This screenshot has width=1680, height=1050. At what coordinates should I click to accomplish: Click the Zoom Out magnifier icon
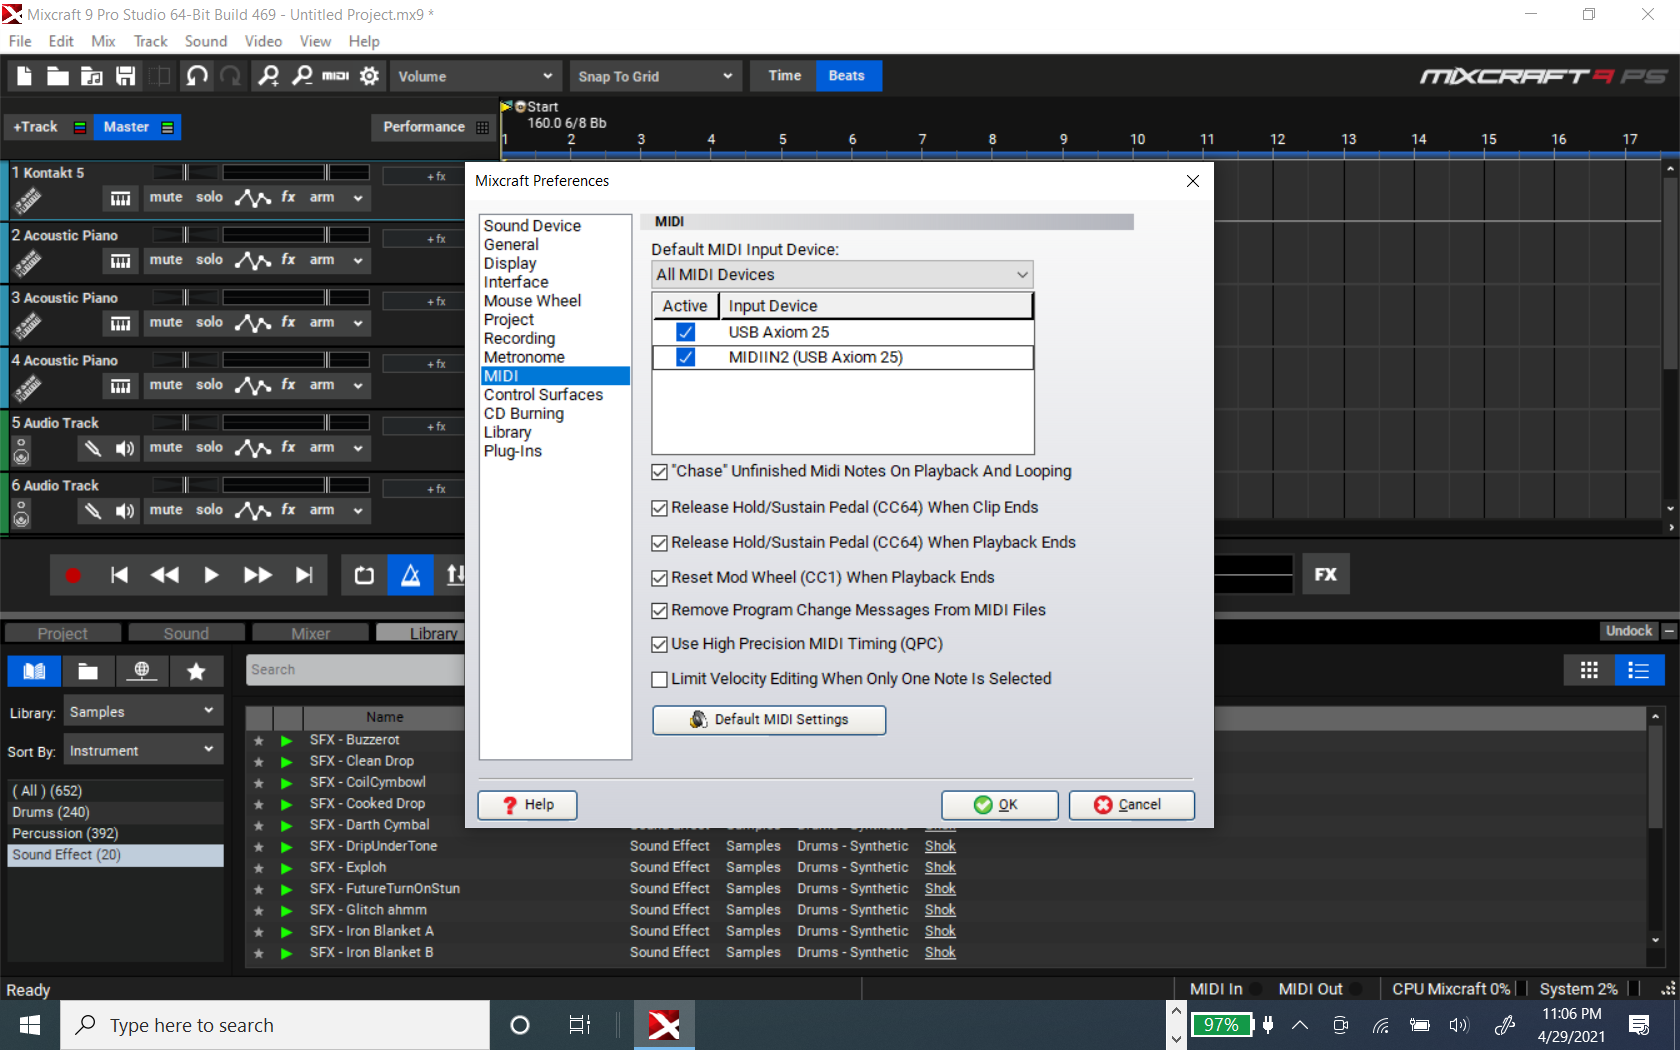point(302,76)
